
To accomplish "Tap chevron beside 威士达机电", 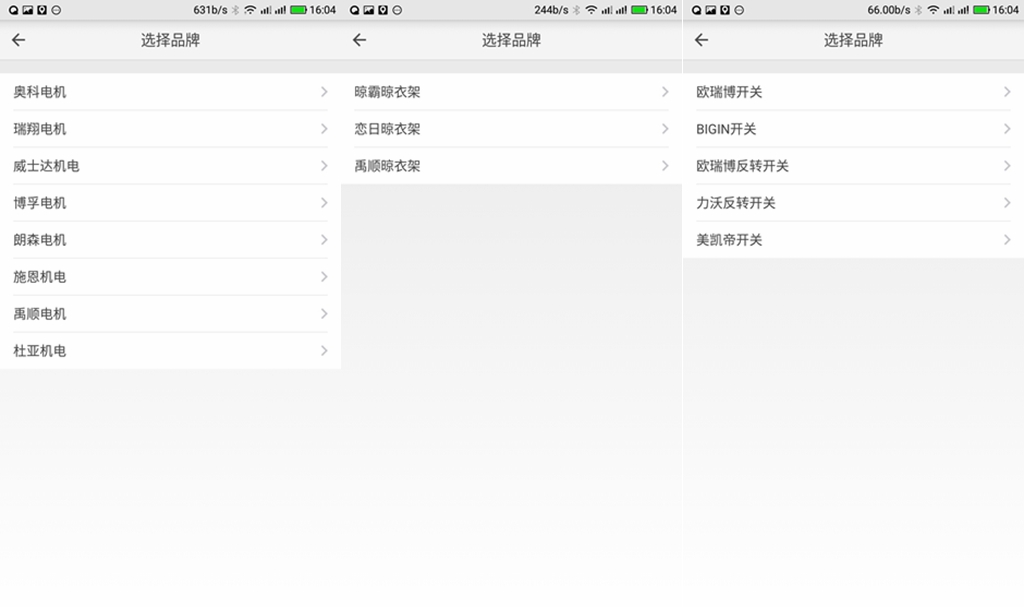I will [324, 166].
